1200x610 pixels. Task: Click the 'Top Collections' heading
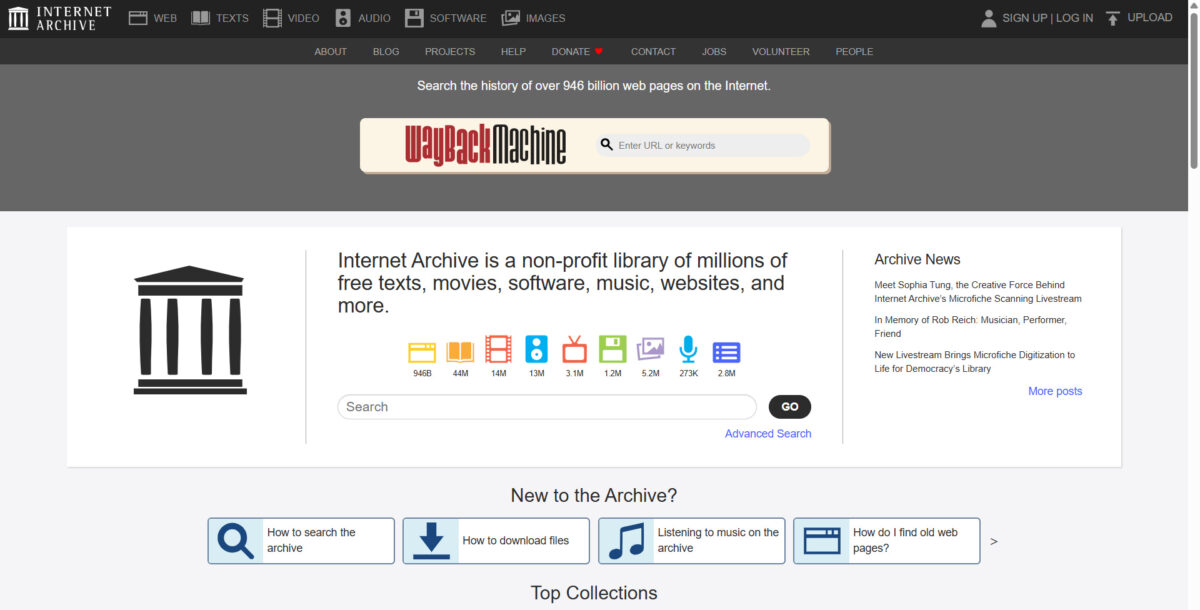pos(594,593)
